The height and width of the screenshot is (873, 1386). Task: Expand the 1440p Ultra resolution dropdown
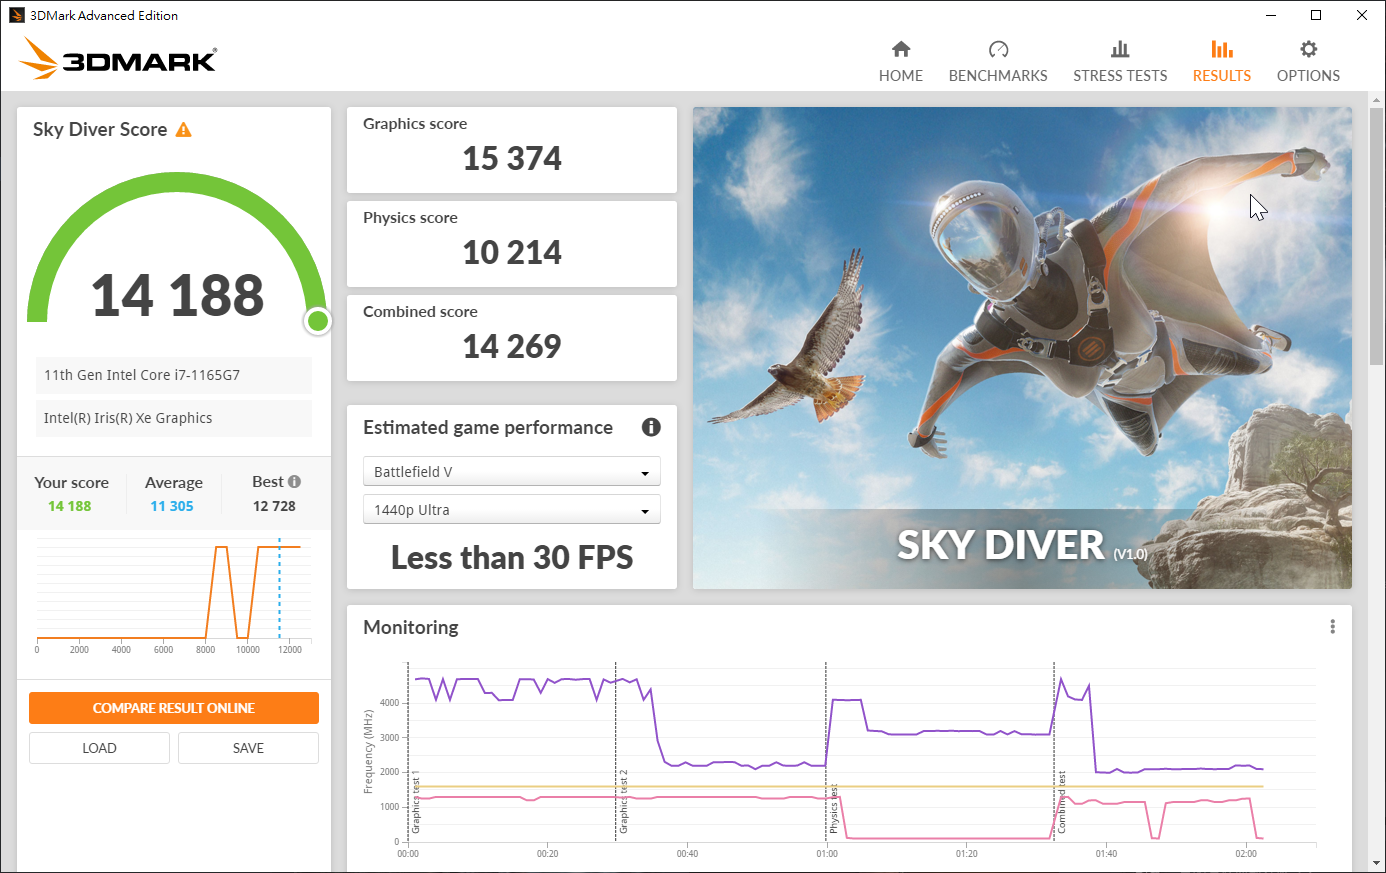pyautogui.click(x=511, y=510)
